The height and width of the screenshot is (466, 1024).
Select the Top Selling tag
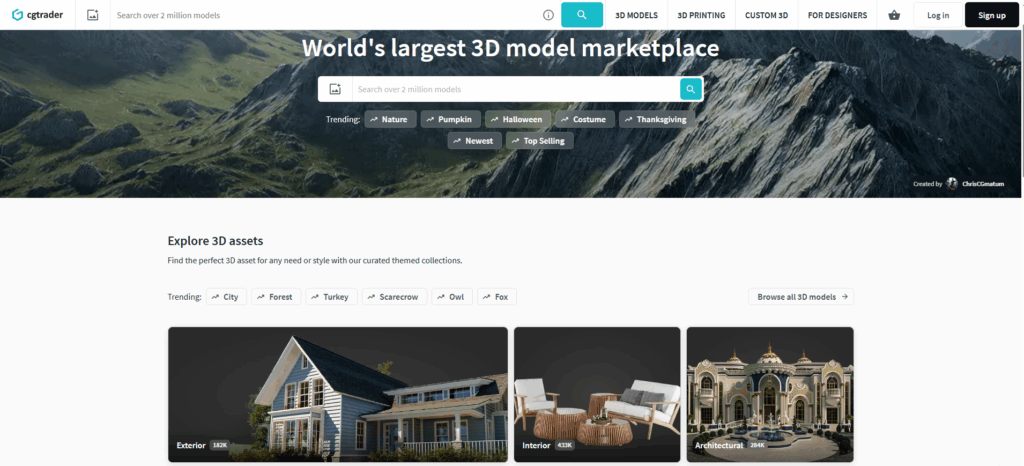pyautogui.click(x=539, y=141)
